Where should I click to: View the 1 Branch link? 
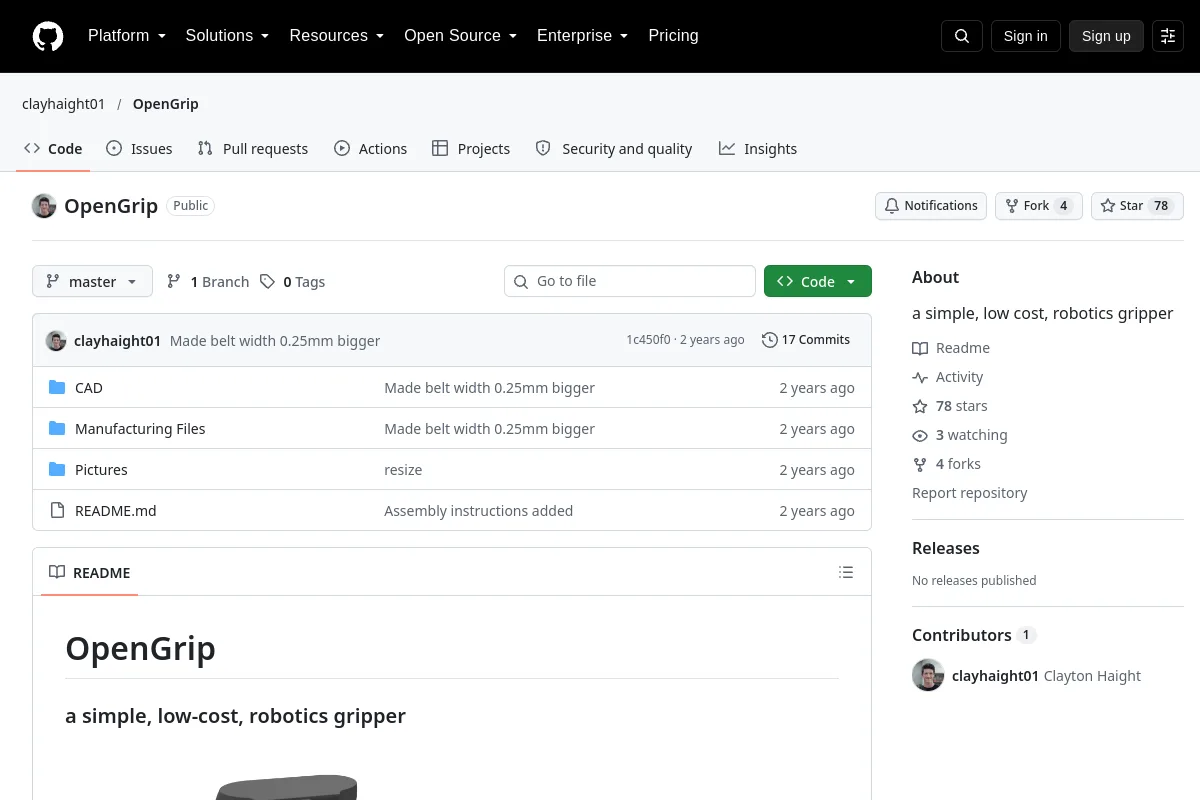click(208, 282)
